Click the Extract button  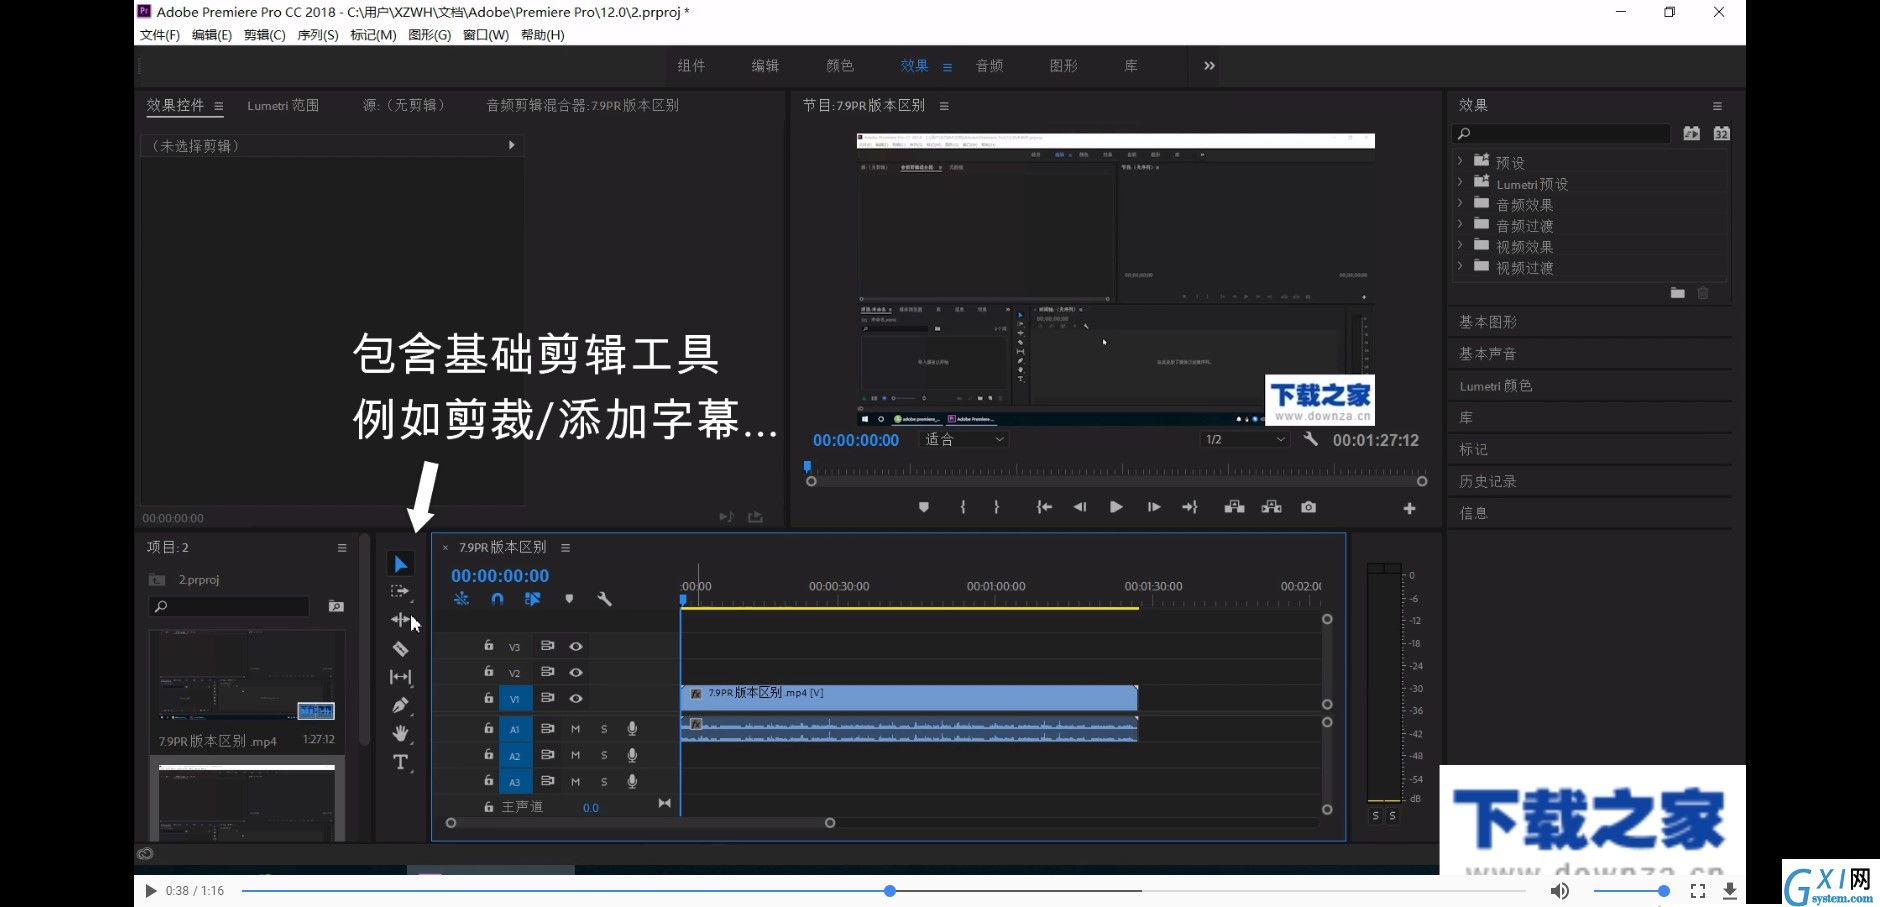pos(1272,507)
